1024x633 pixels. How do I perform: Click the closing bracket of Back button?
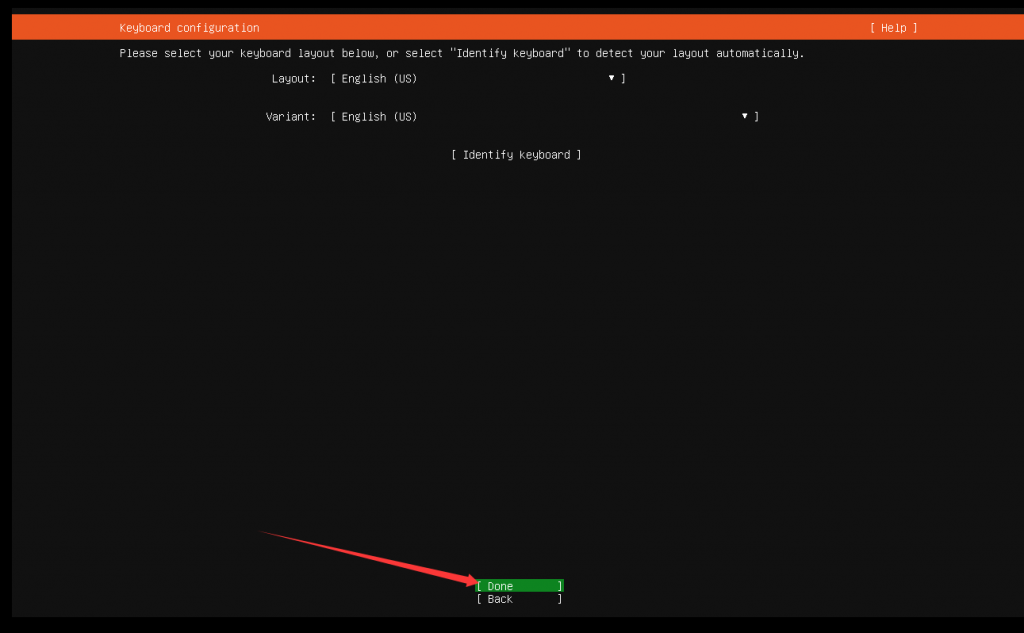point(560,599)
